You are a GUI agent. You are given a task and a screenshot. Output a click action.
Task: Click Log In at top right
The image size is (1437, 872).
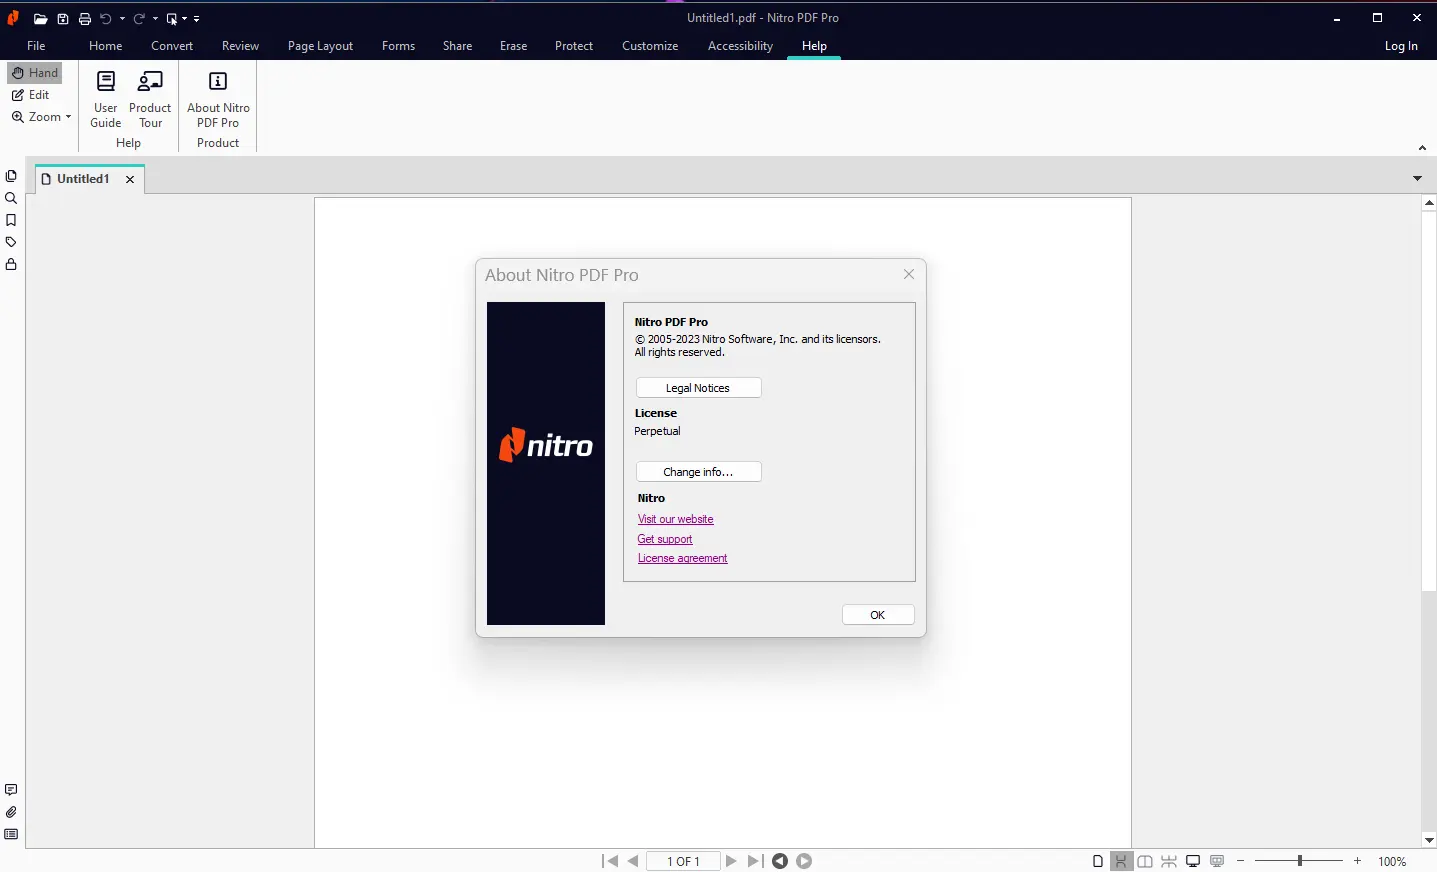pyautogui.click(x=1401, y=46)
